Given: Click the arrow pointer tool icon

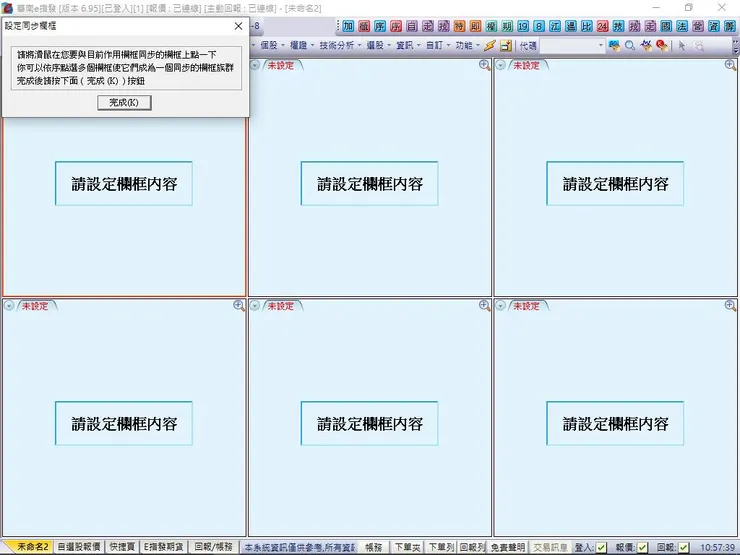Looking at the screenshot, I should coord(681,46).
